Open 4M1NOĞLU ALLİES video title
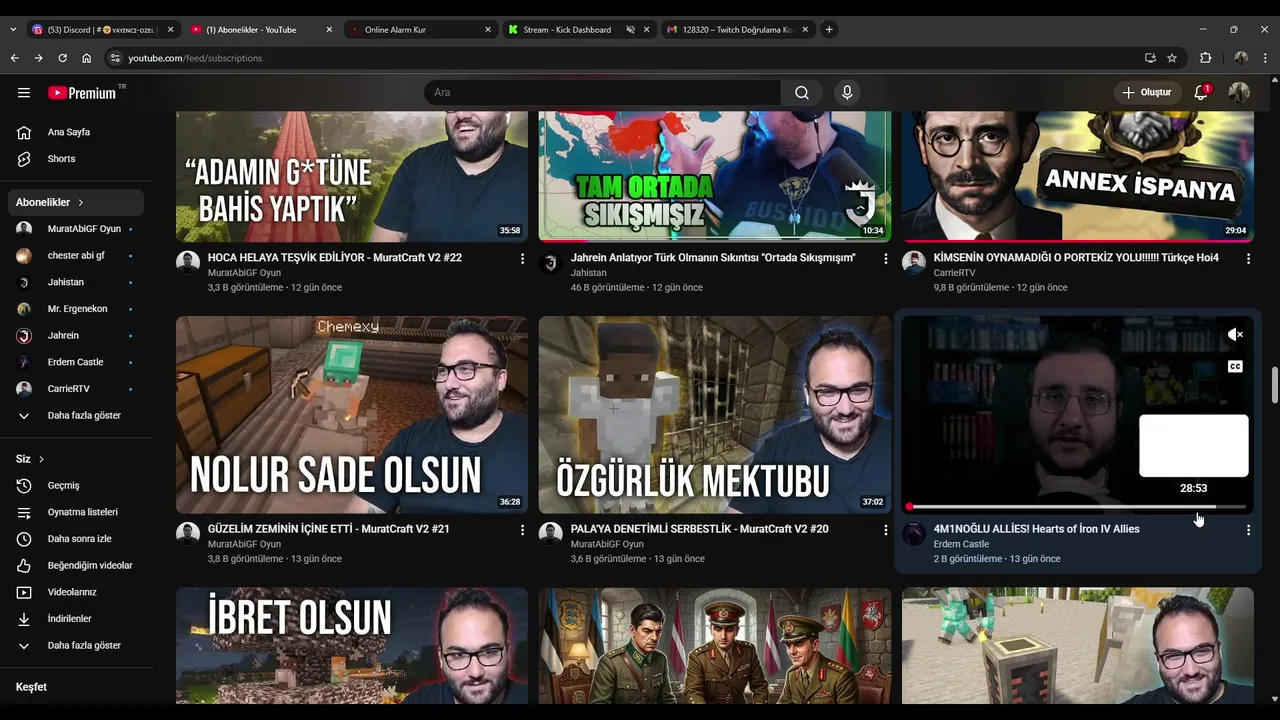The height and width of the screenshot is (720, 1280). tap(1036, 529)
